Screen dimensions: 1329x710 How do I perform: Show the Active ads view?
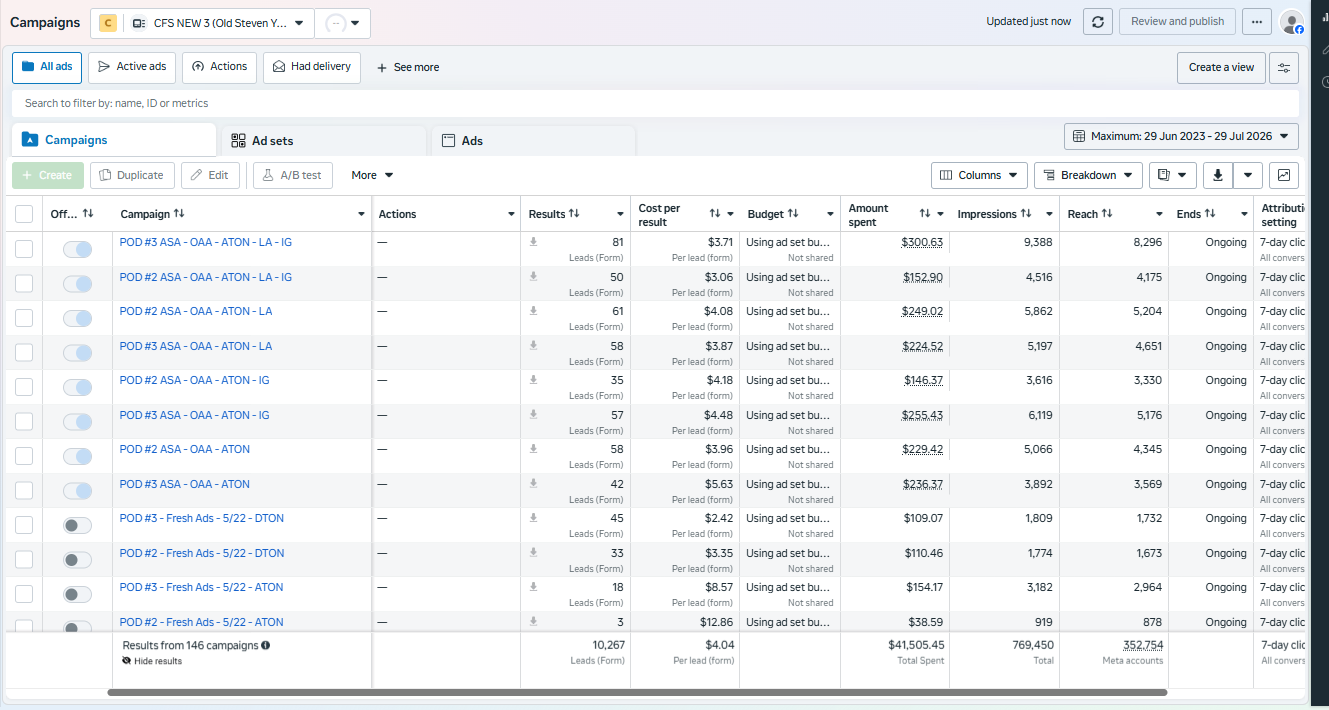click(132, 67)
